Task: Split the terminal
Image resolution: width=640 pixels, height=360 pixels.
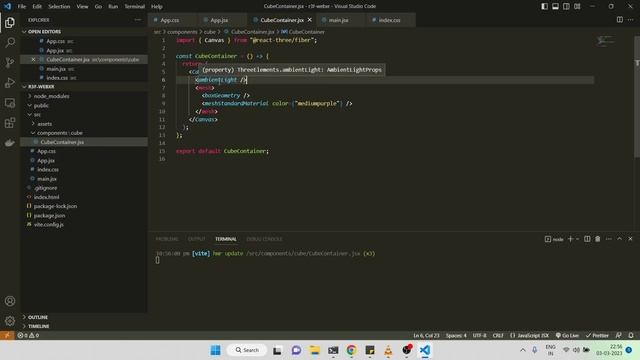Action: (587, 239)
